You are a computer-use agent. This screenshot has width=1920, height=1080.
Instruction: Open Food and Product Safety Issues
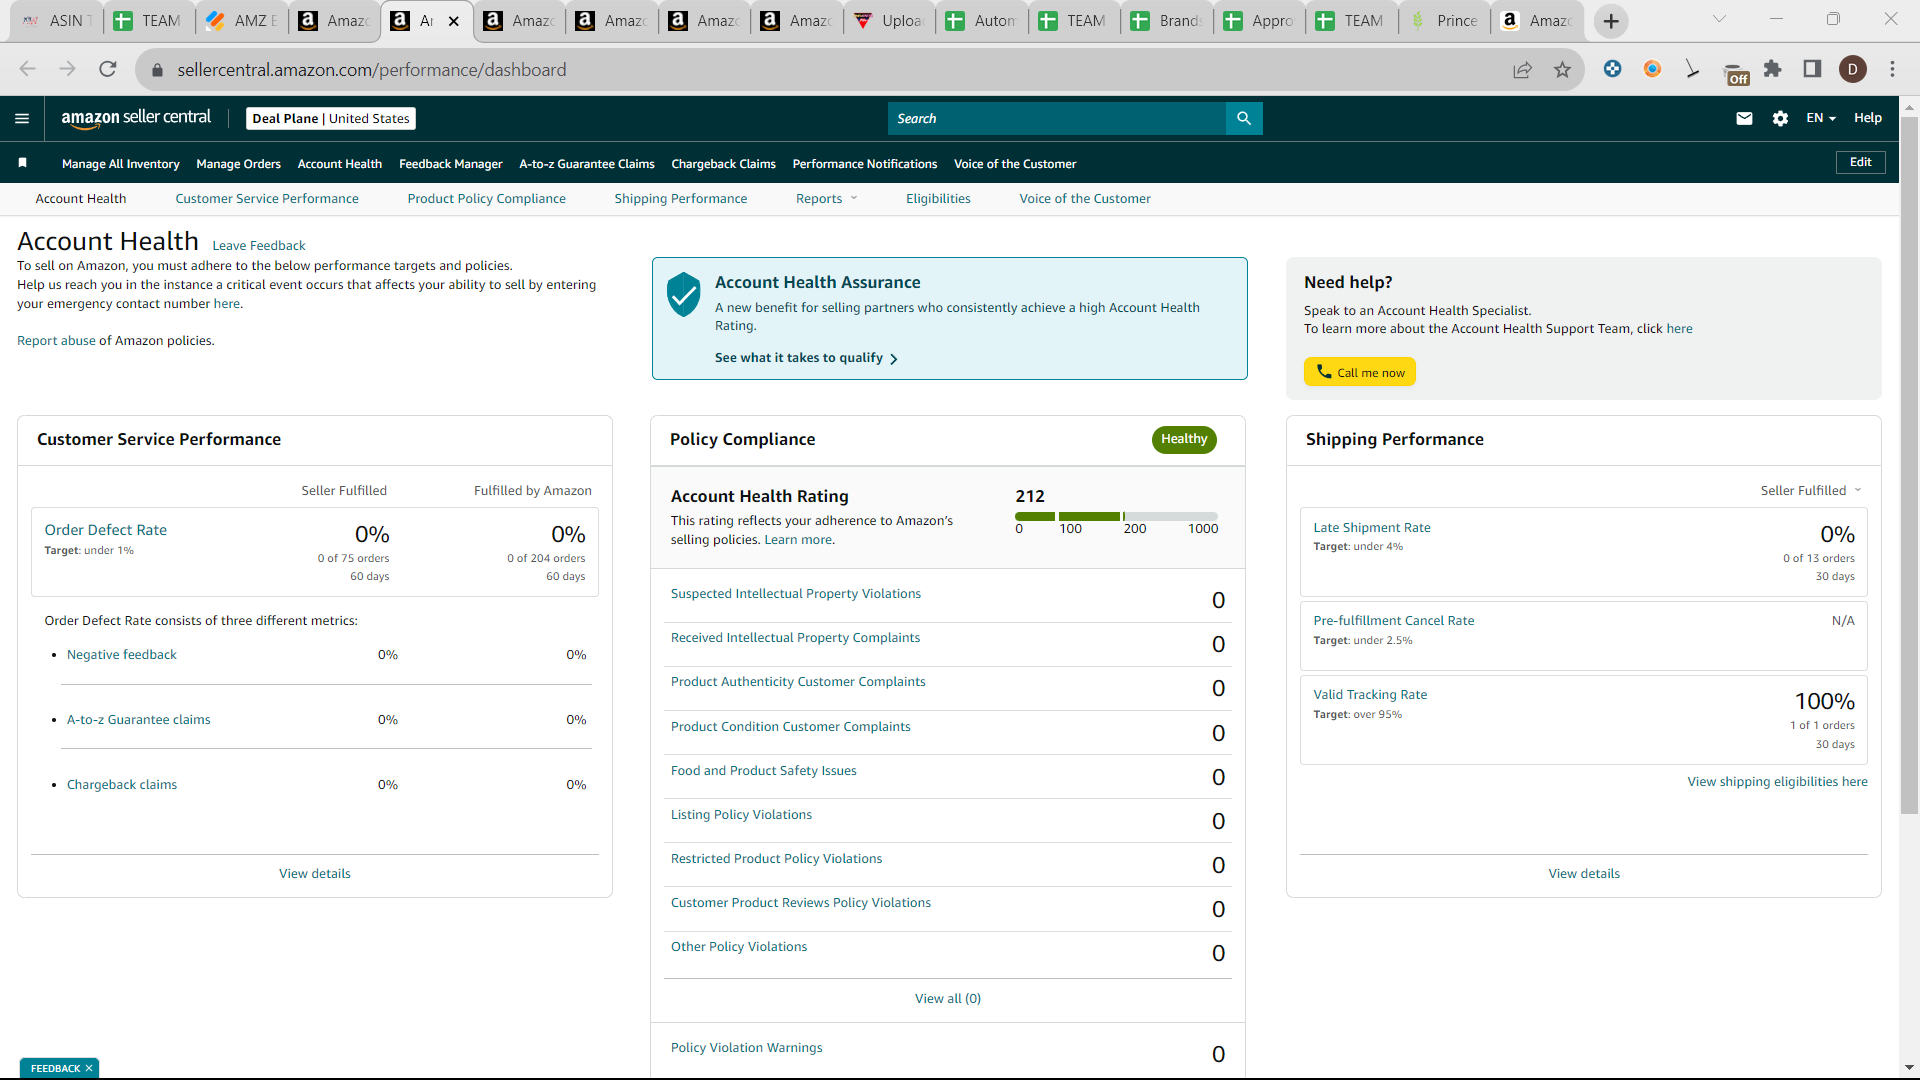[763, 771]
